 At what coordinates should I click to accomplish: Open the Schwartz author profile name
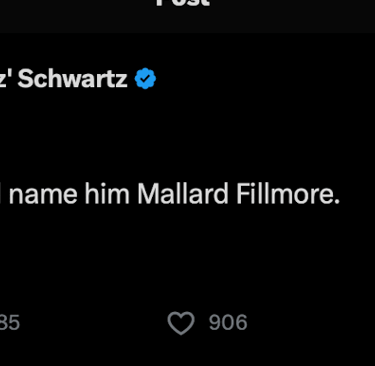pos(63,79)
